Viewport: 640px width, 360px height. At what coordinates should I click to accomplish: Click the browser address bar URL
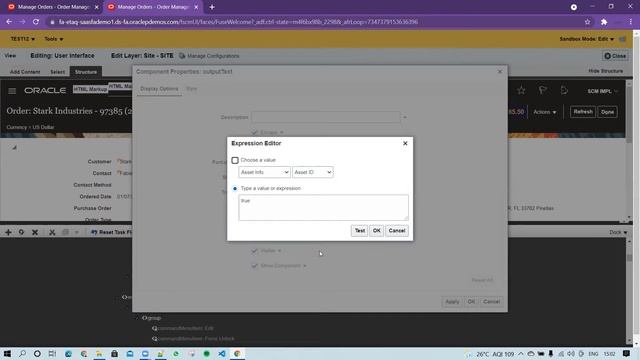(x=238, y=22)
